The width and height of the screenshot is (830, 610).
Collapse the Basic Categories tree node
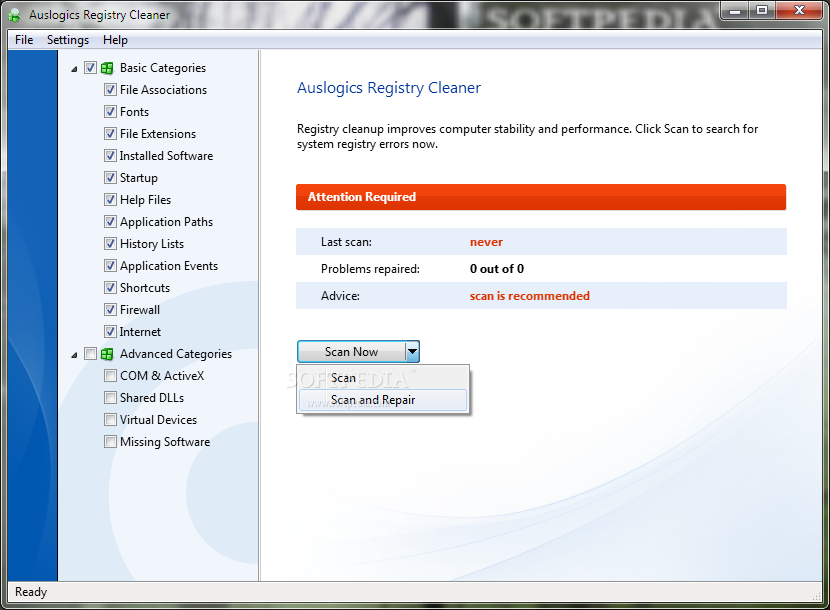click(74, 69)
